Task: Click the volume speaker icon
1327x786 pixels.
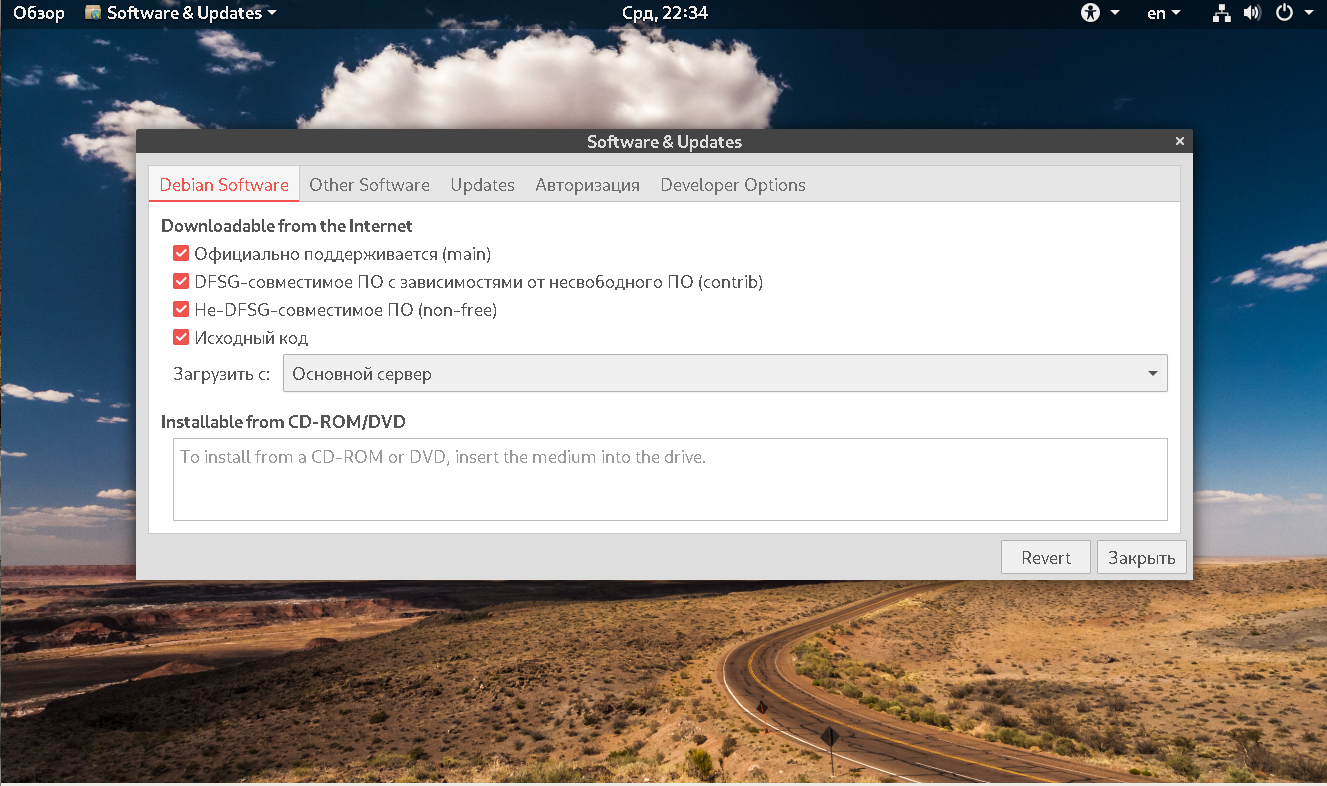Action: (1252, 13)
